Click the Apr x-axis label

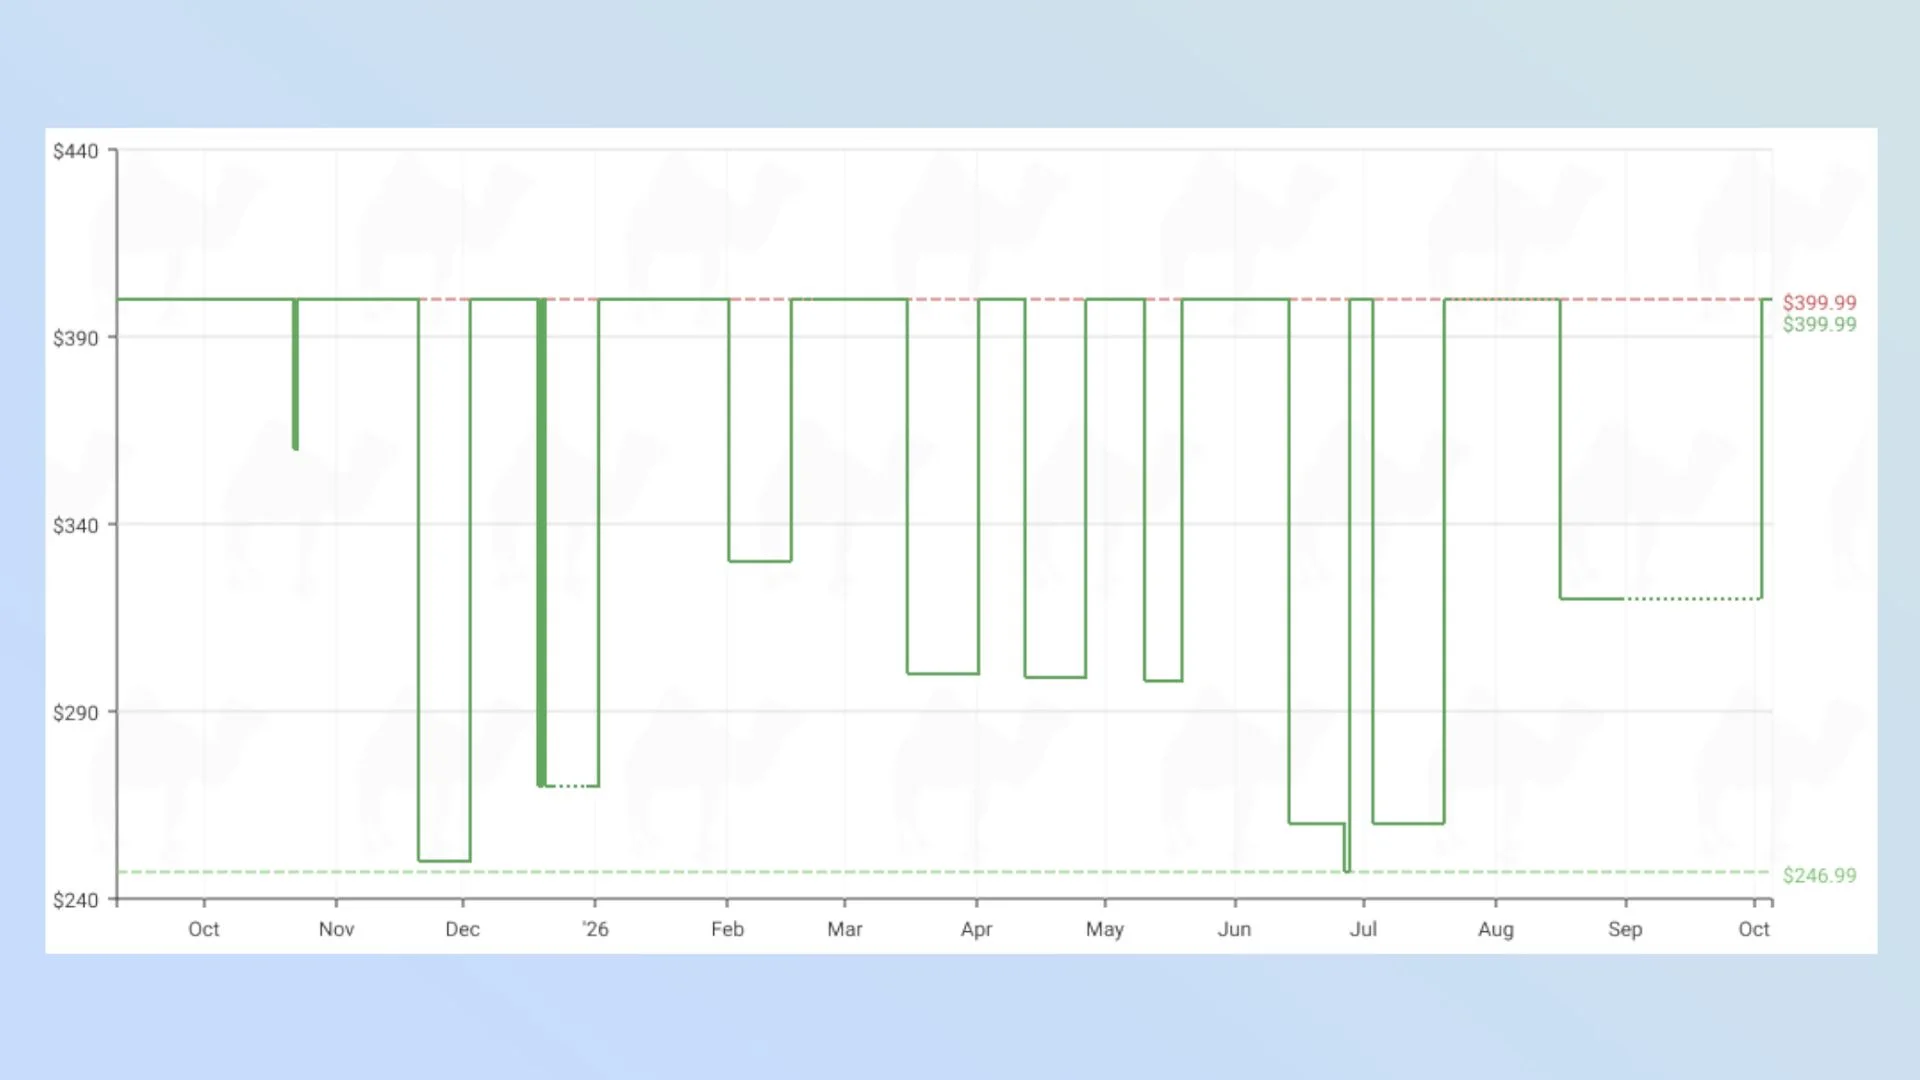coord(976,929)
